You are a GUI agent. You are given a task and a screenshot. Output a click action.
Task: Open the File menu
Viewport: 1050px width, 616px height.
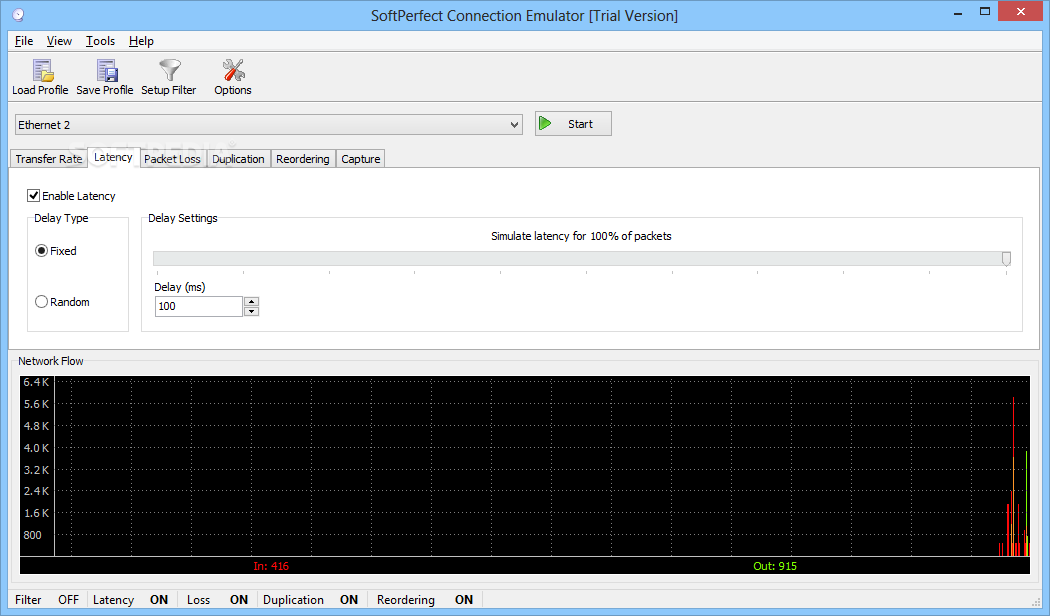pos(24,41)
